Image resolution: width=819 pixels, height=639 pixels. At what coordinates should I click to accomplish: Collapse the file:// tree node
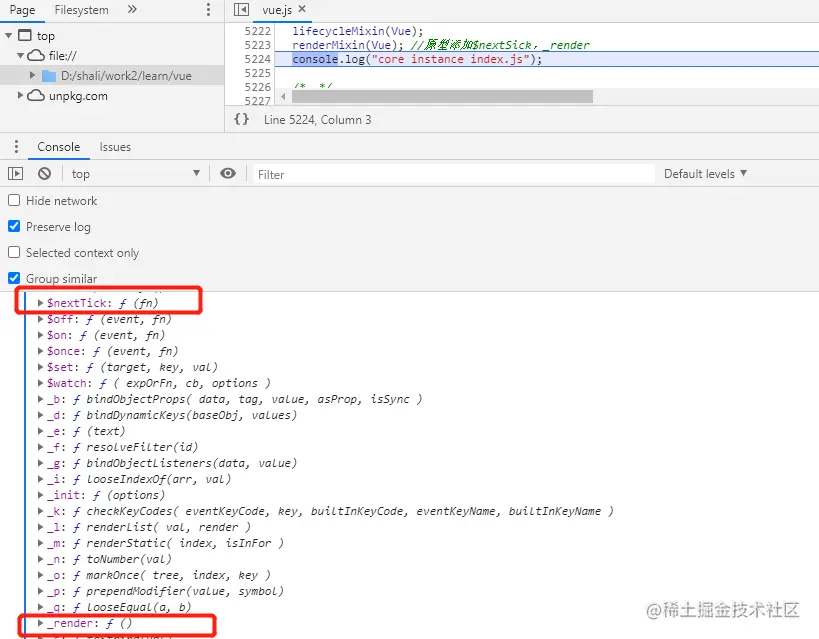tap(20, 55)
